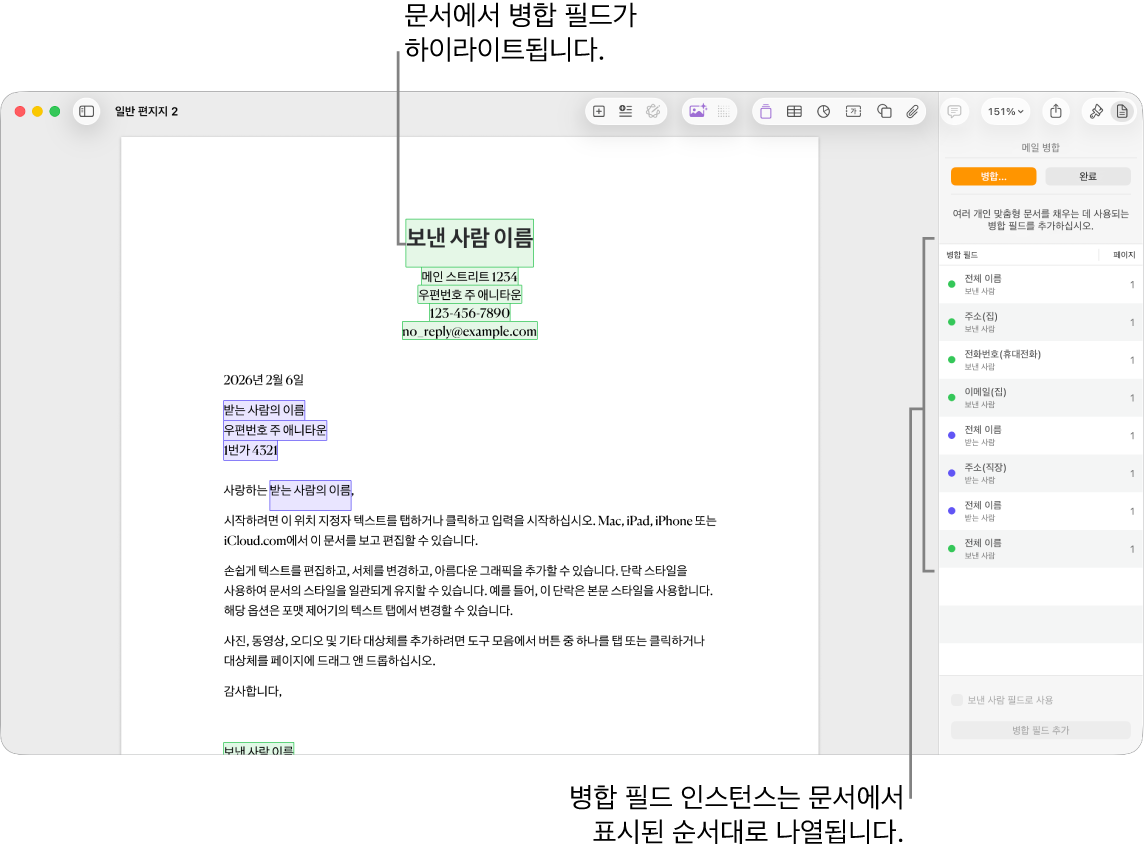Click the orange 병합... button
The height and width of the screenshot is (854, 1144).
(993, 176)
